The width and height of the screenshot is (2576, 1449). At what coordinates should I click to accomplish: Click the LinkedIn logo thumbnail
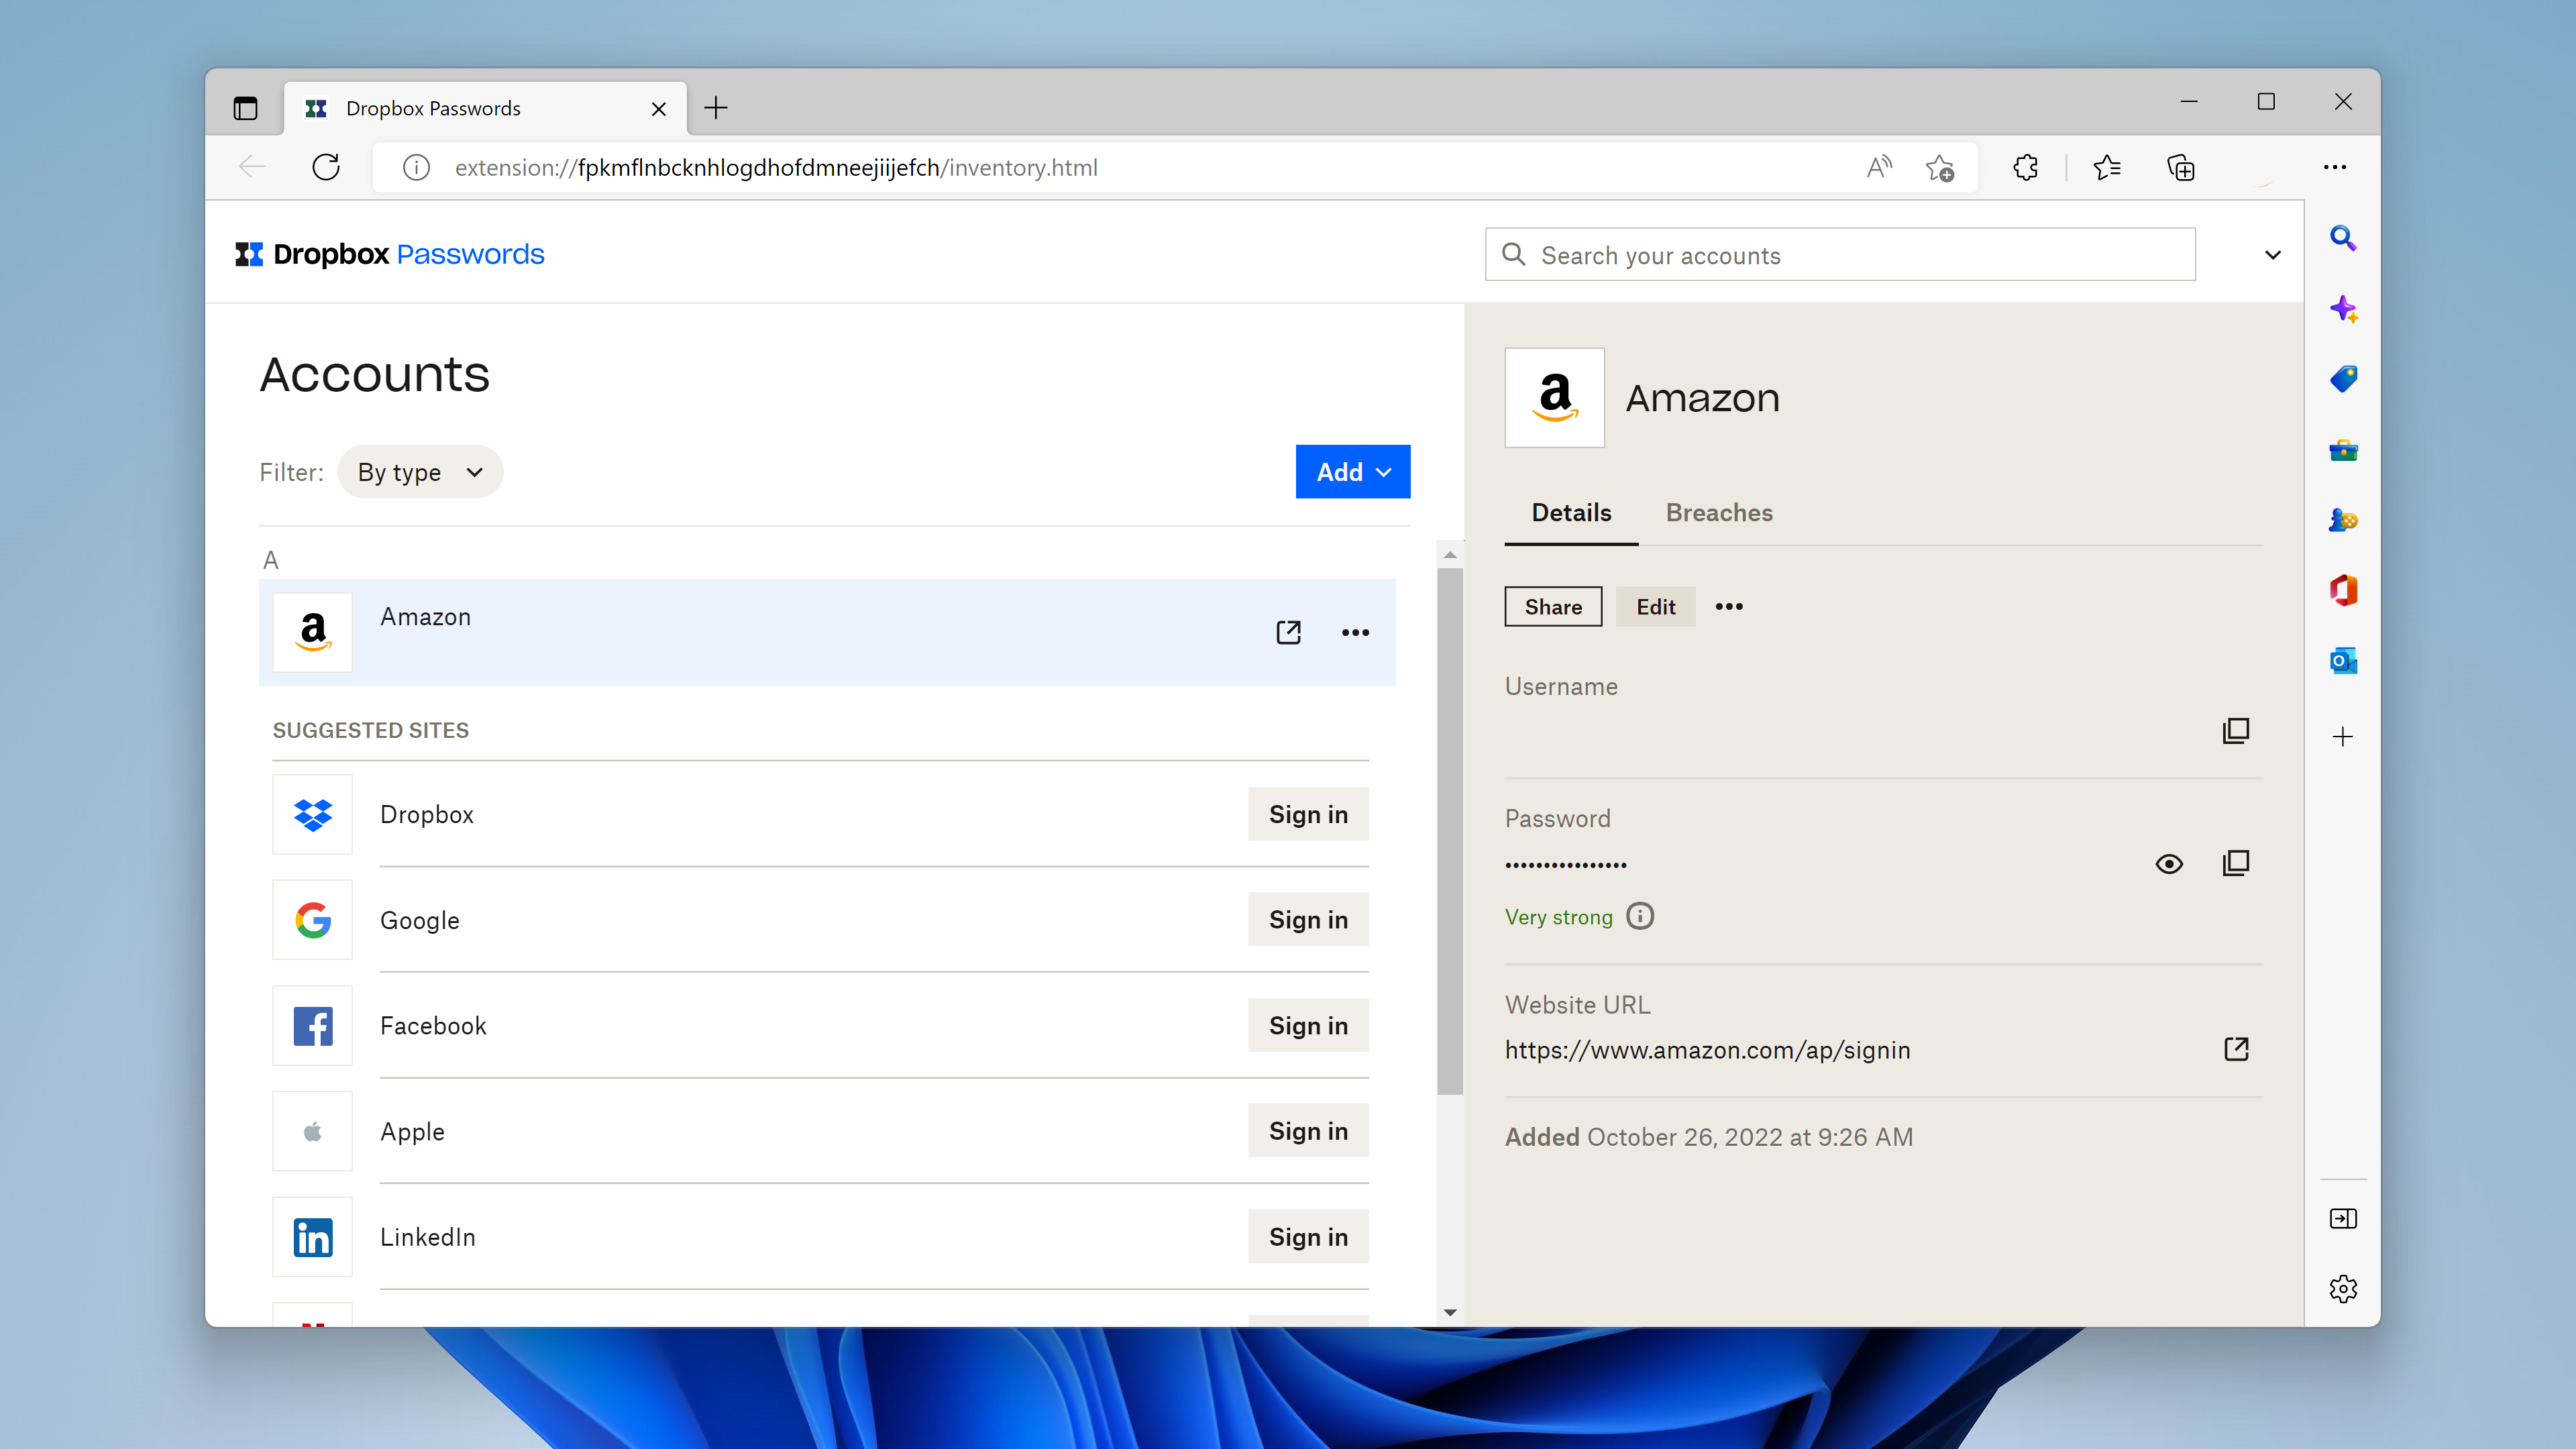point(312,1237)
